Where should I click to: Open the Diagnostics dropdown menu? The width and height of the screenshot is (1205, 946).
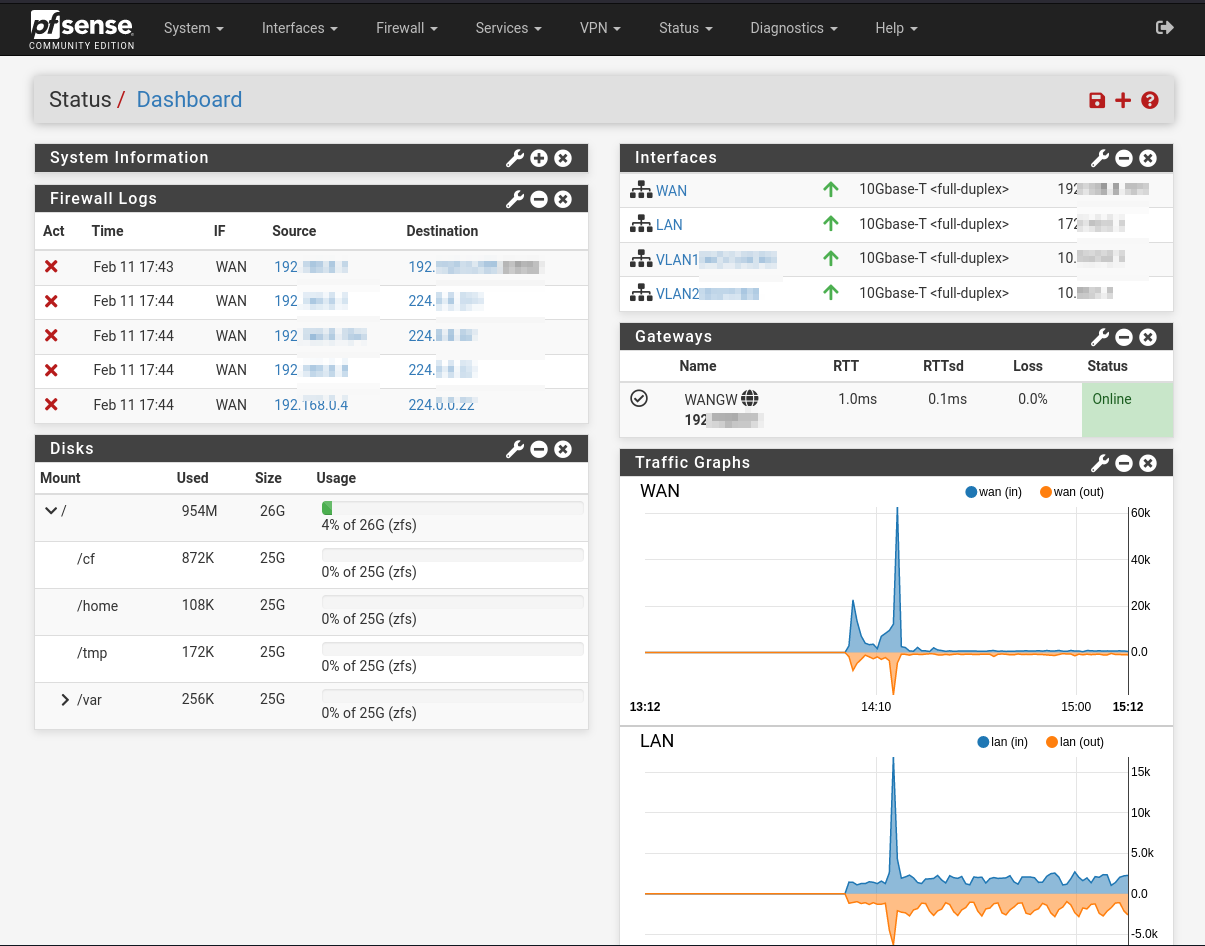(793, 28)
